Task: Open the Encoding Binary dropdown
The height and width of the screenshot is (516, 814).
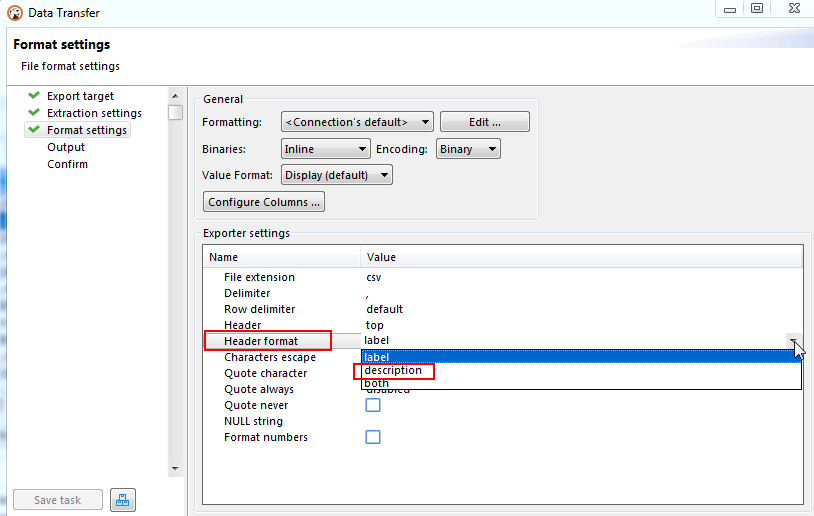Action: (x=468, y=149)
